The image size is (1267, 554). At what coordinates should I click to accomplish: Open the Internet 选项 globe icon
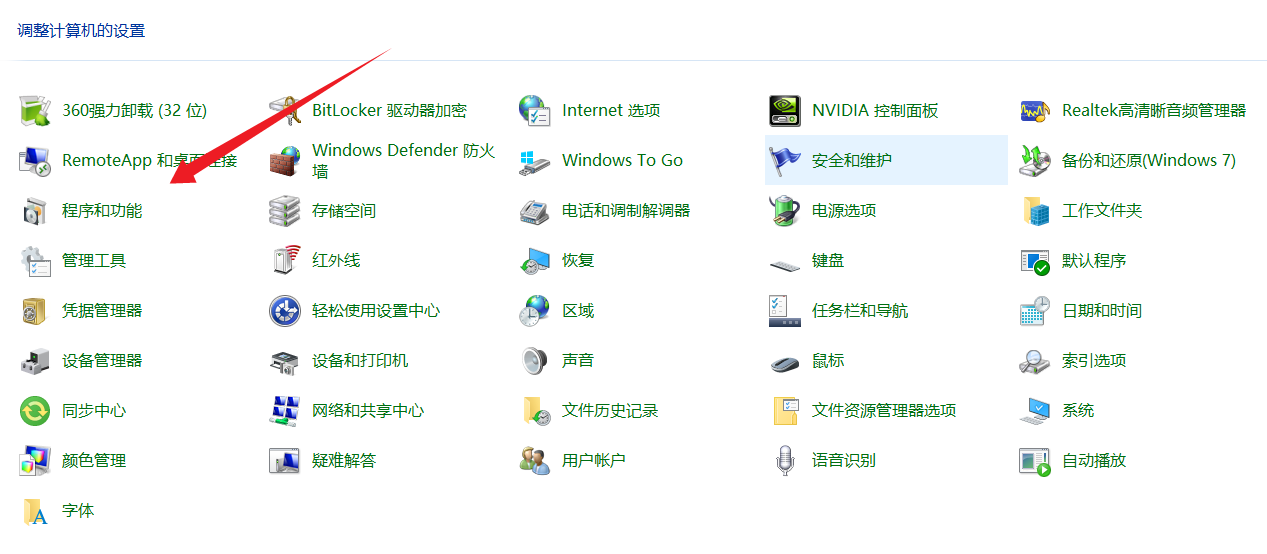535,110
